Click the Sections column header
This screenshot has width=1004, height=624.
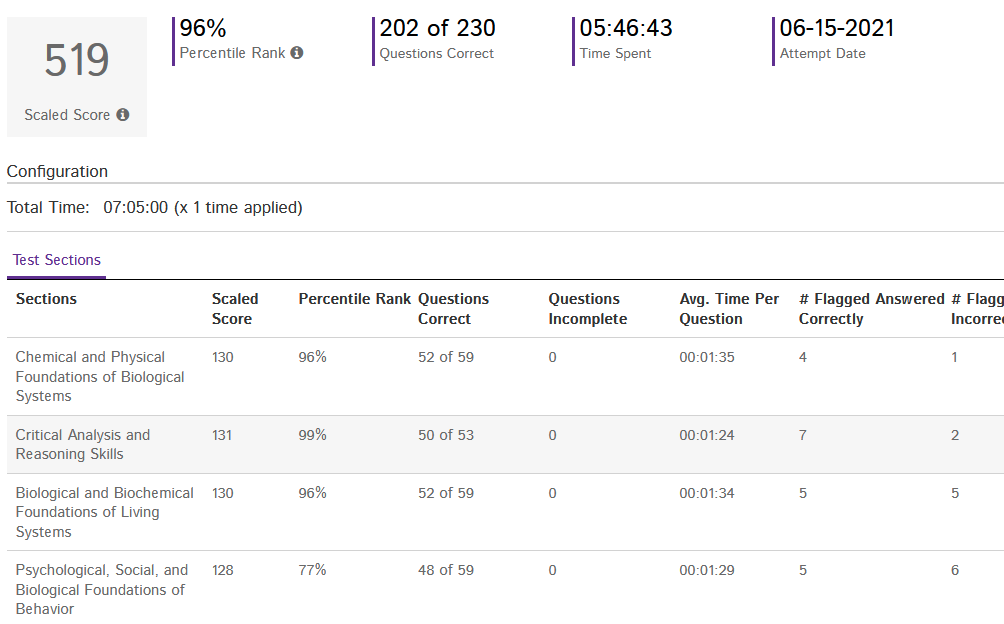coord(46,299)
